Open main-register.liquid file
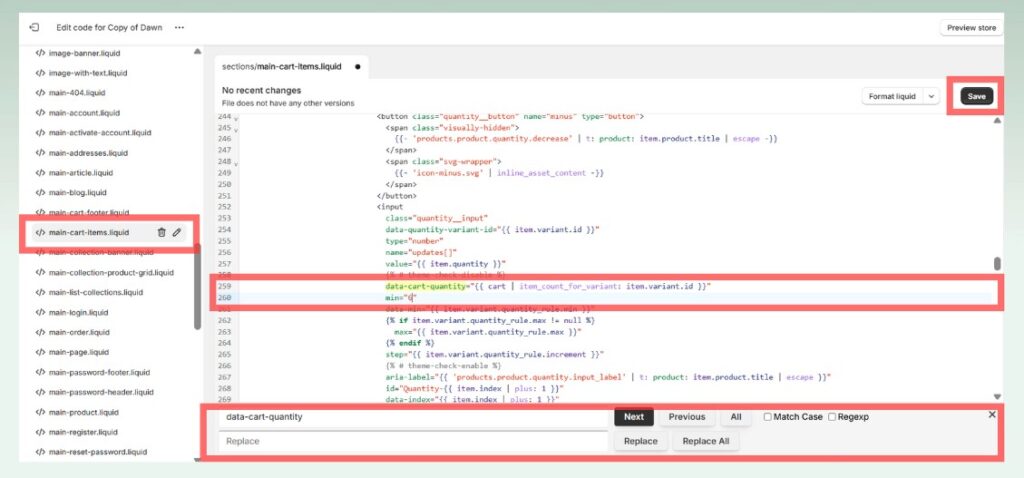The height and width of the screenshot is (478, 1024). pyautogui.click(x=84, y=432)
